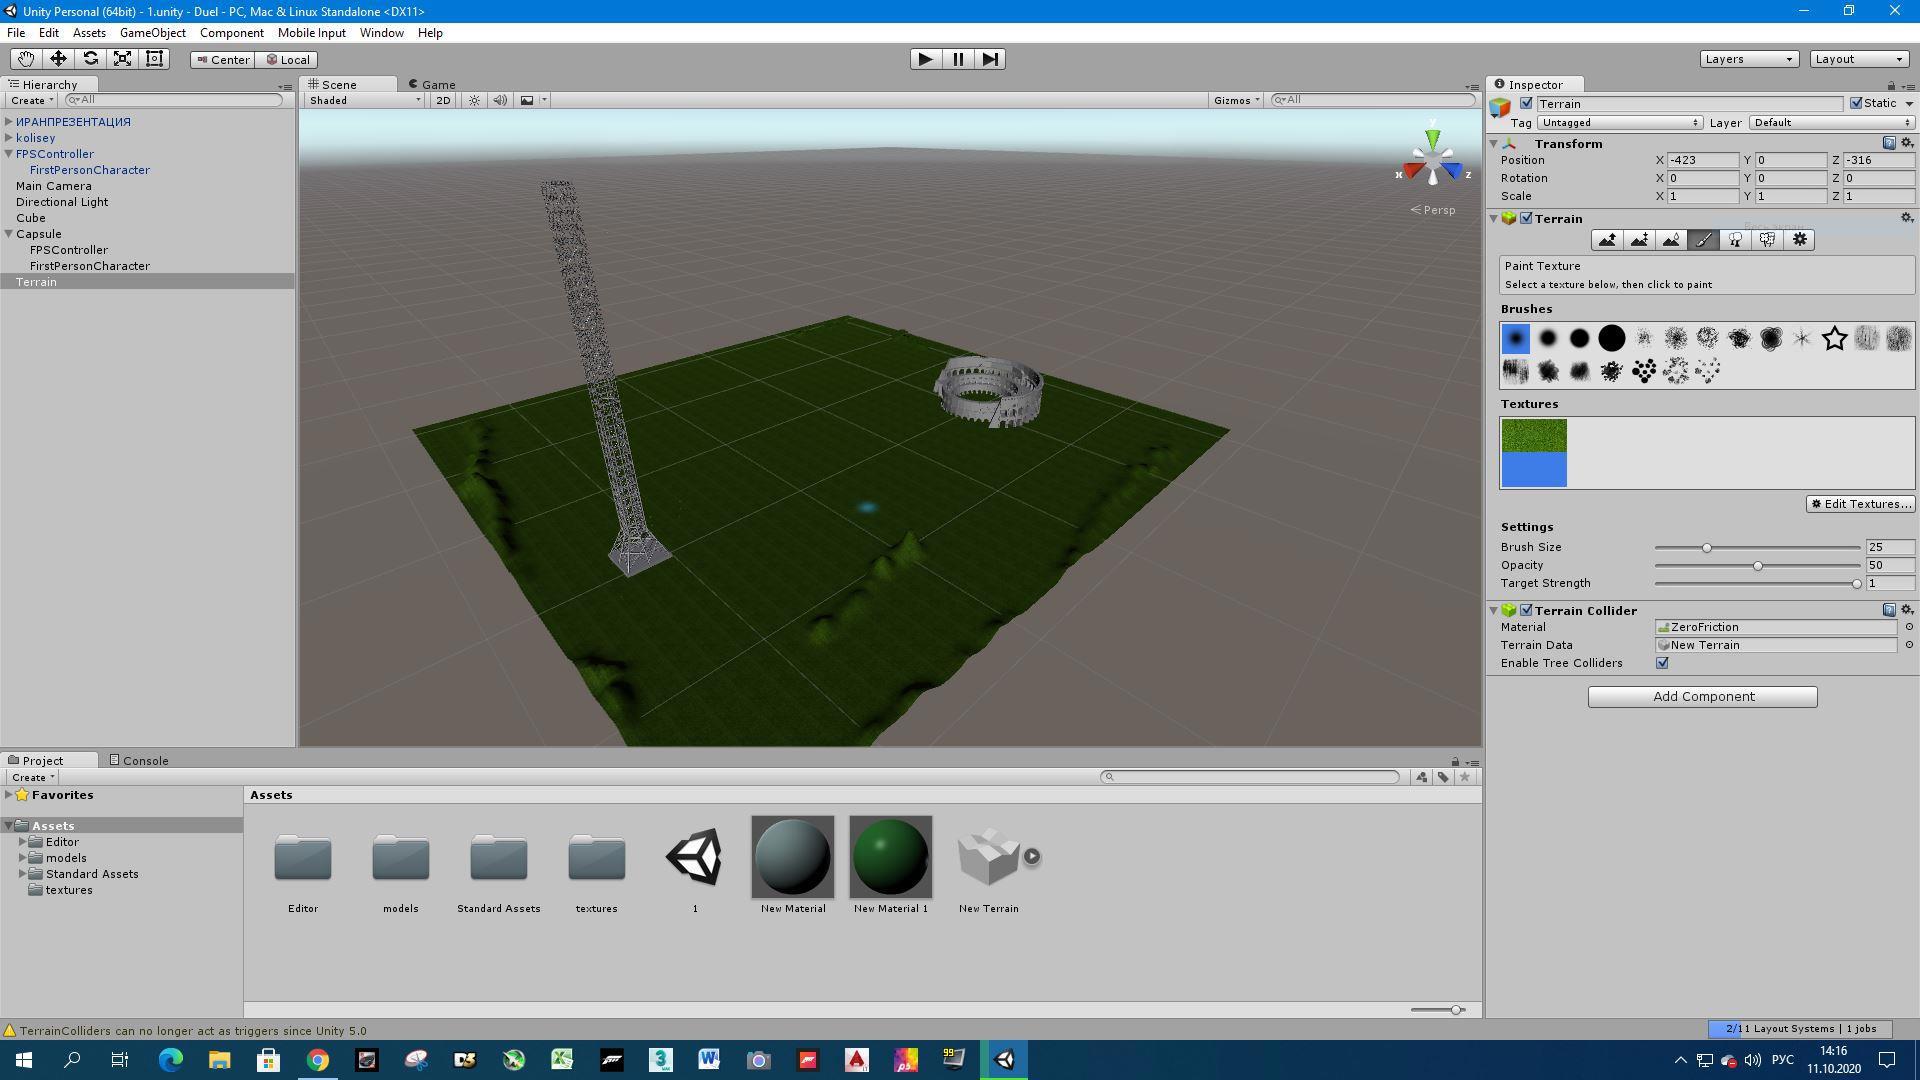Select the Hand tool in toolbar

click(x=26, y=59)
